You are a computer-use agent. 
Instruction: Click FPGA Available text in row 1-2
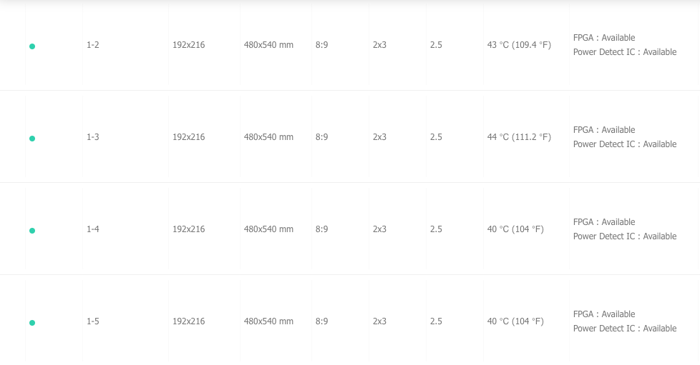coord(604,38)
